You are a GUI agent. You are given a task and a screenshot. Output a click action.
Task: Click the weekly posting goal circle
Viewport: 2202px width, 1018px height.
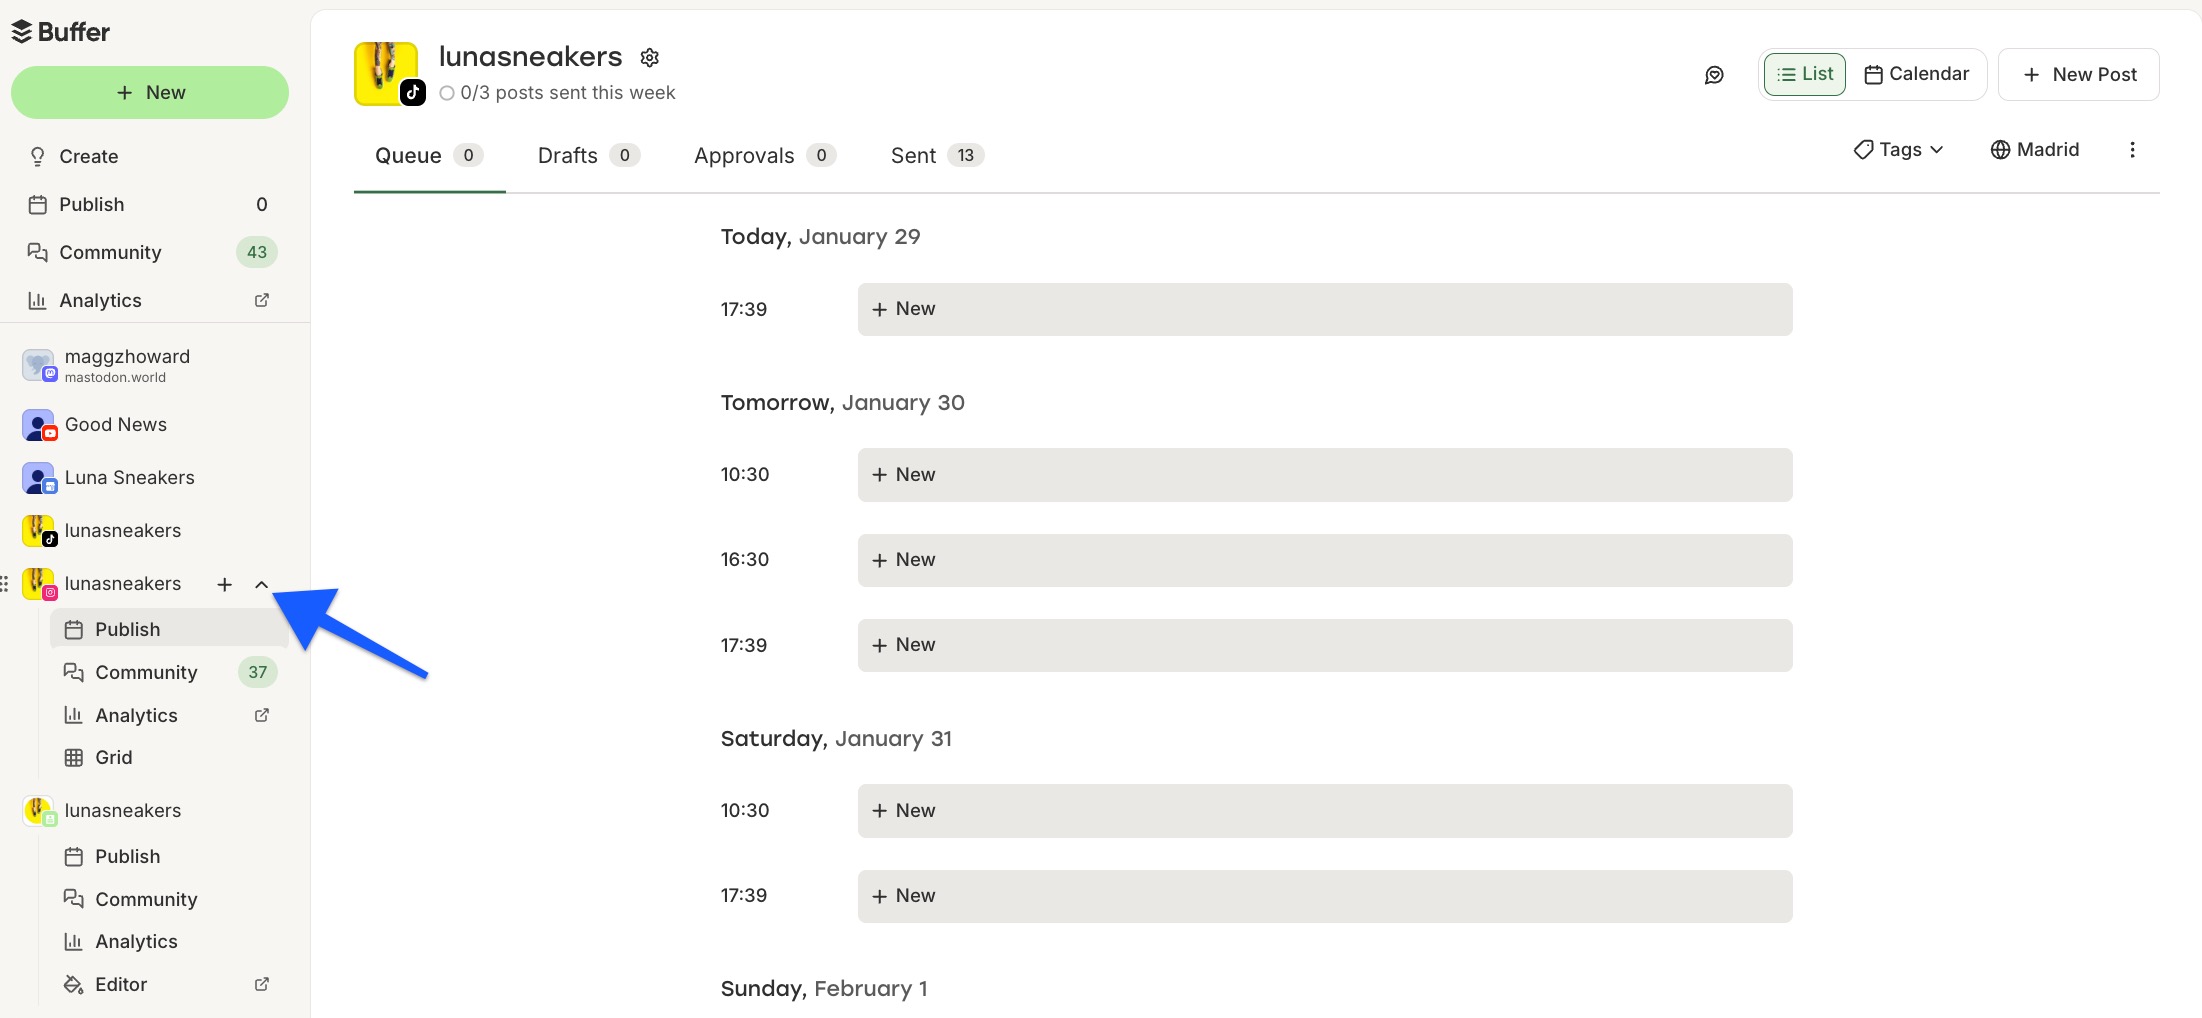pyautogui.click(x=447, y=93)
